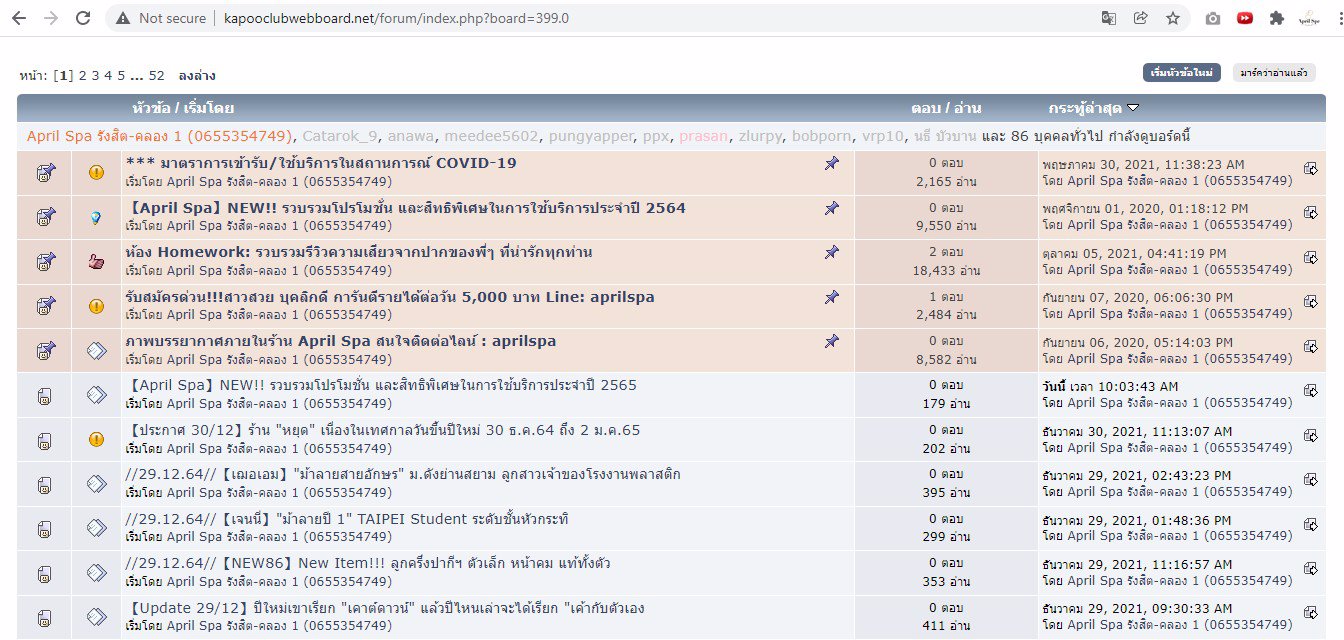This screenshot has height=640, width=1344.
Task: Click the extensions puzzle icon in the browser toolbar
Action: pos(1279,17)
